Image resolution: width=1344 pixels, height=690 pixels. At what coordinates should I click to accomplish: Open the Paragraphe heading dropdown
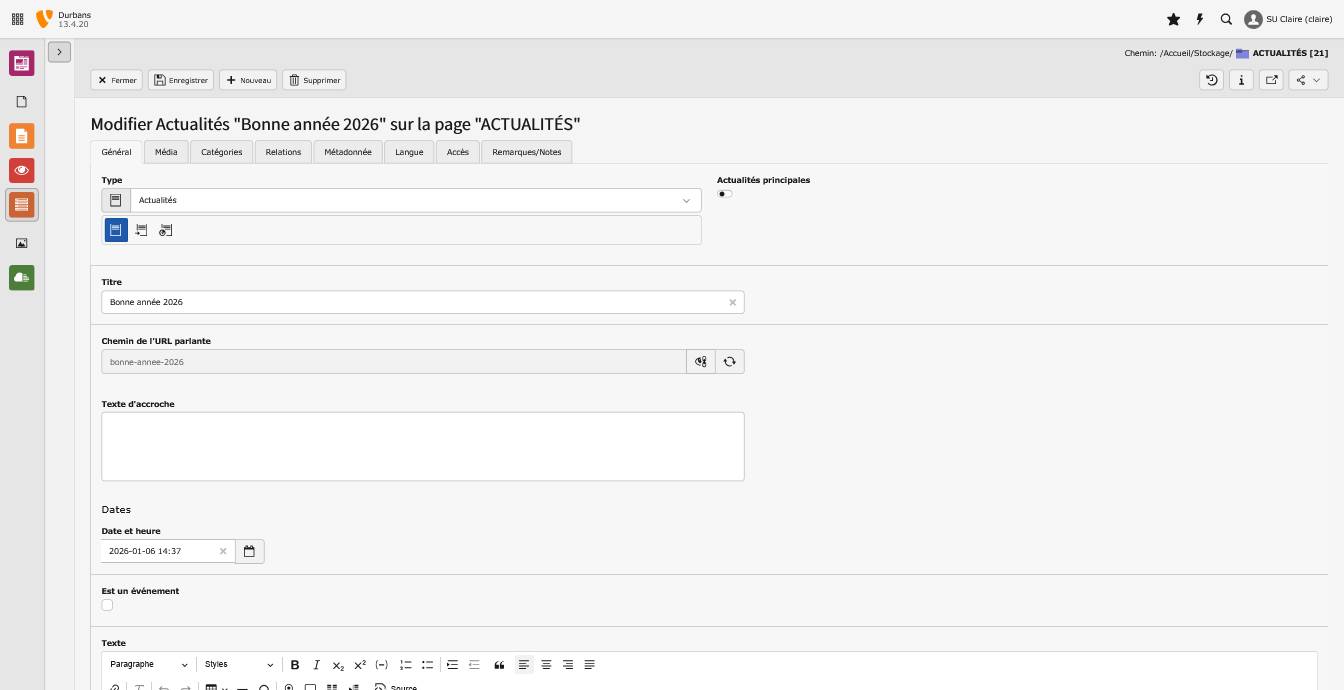click(x=148, y=665)
